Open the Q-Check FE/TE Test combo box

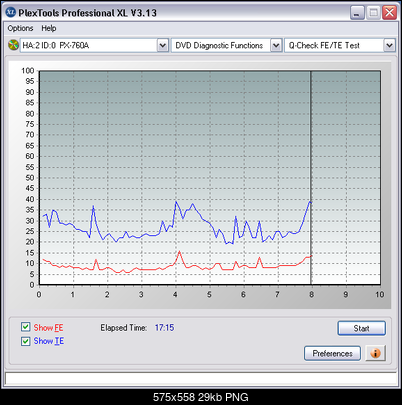(x=340, y=45)
